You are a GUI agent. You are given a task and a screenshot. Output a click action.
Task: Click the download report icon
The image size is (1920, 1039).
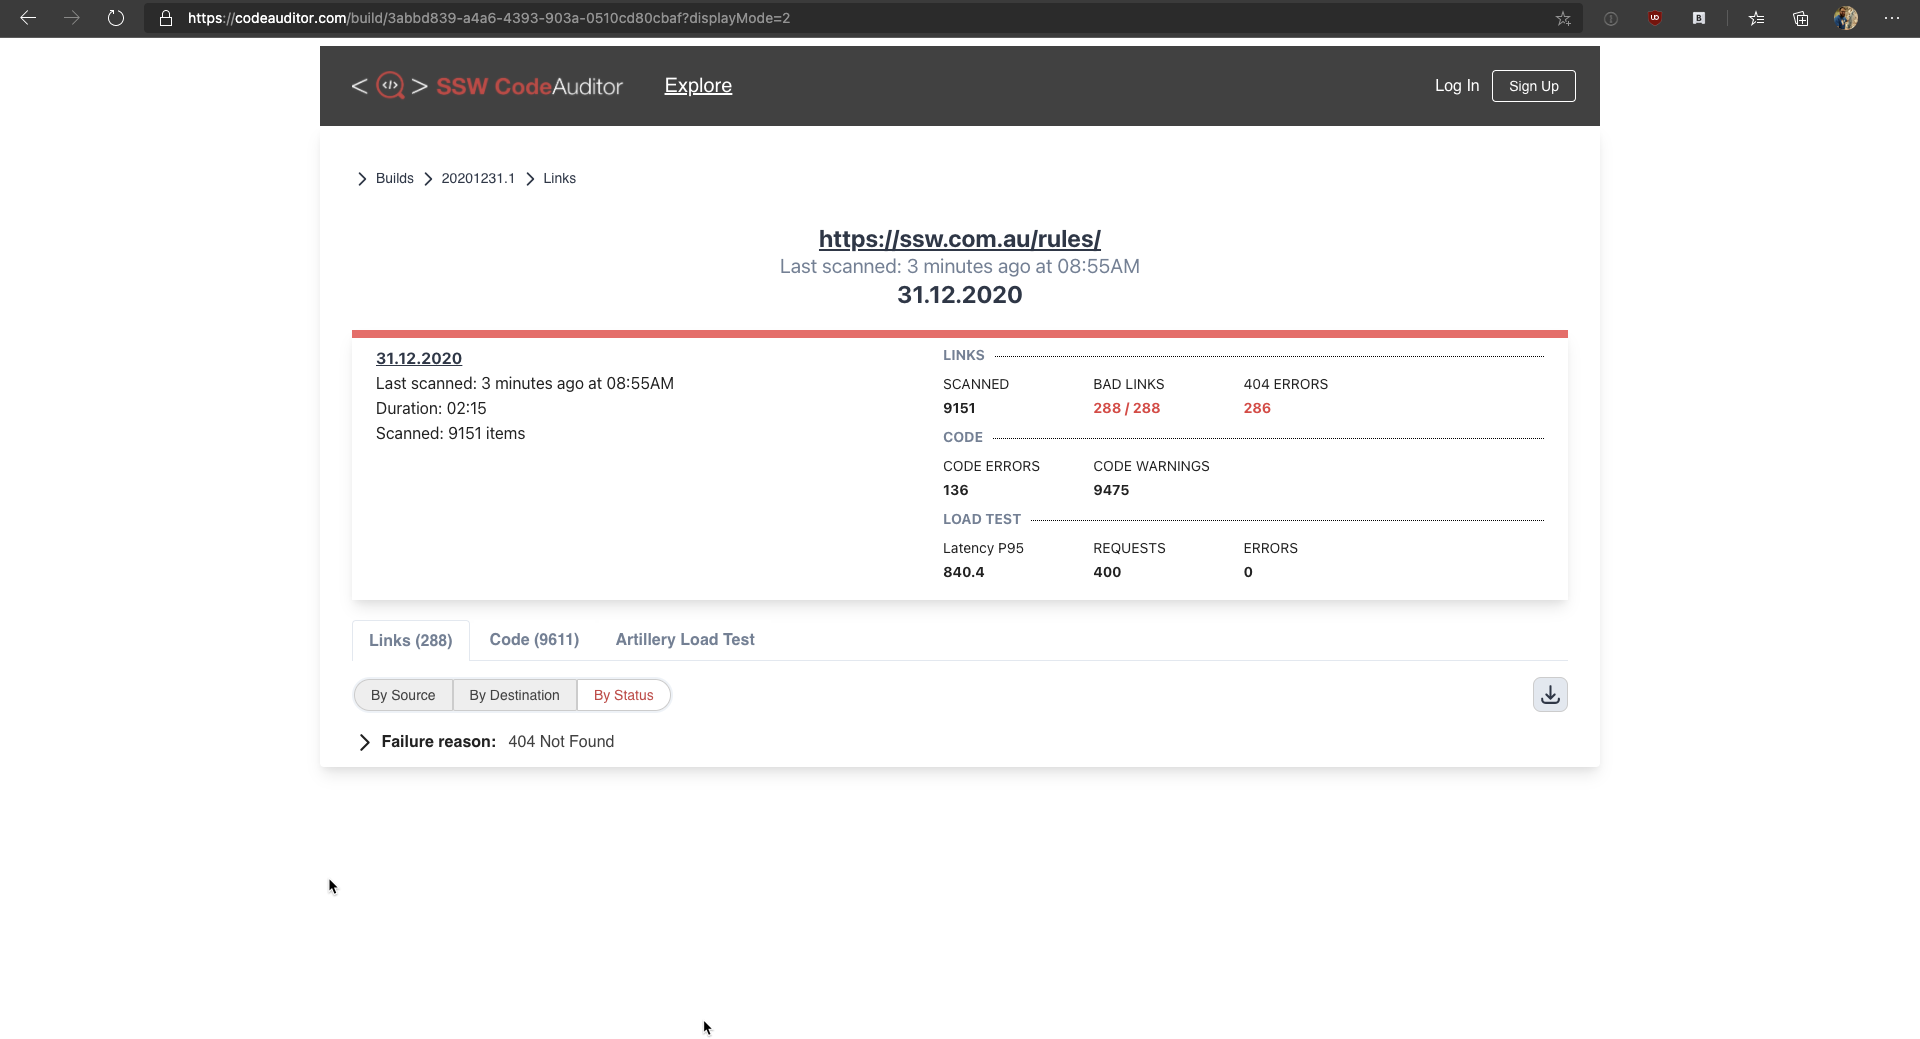(1550, 694)
